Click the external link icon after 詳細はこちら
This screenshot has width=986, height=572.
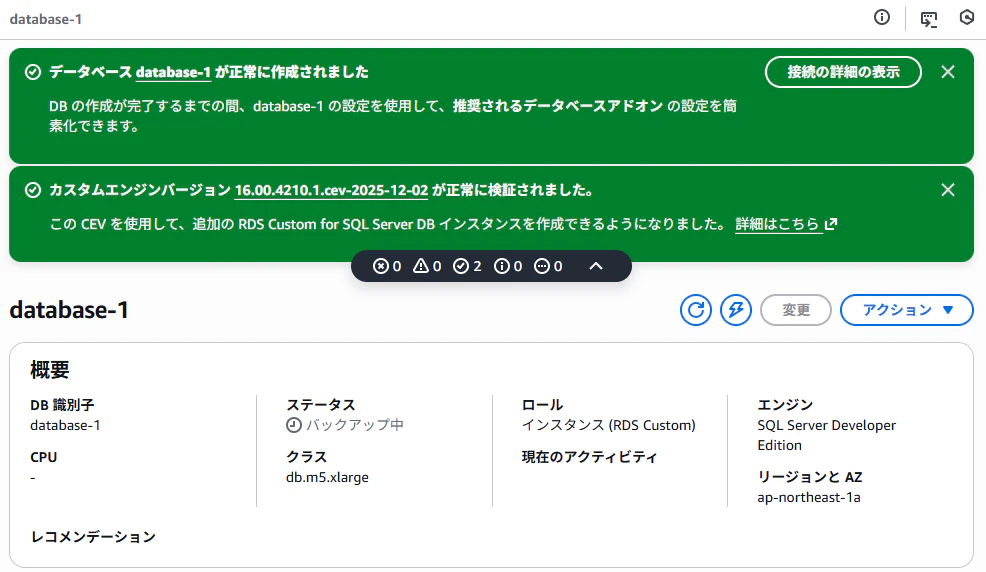(x=831, y=224)
